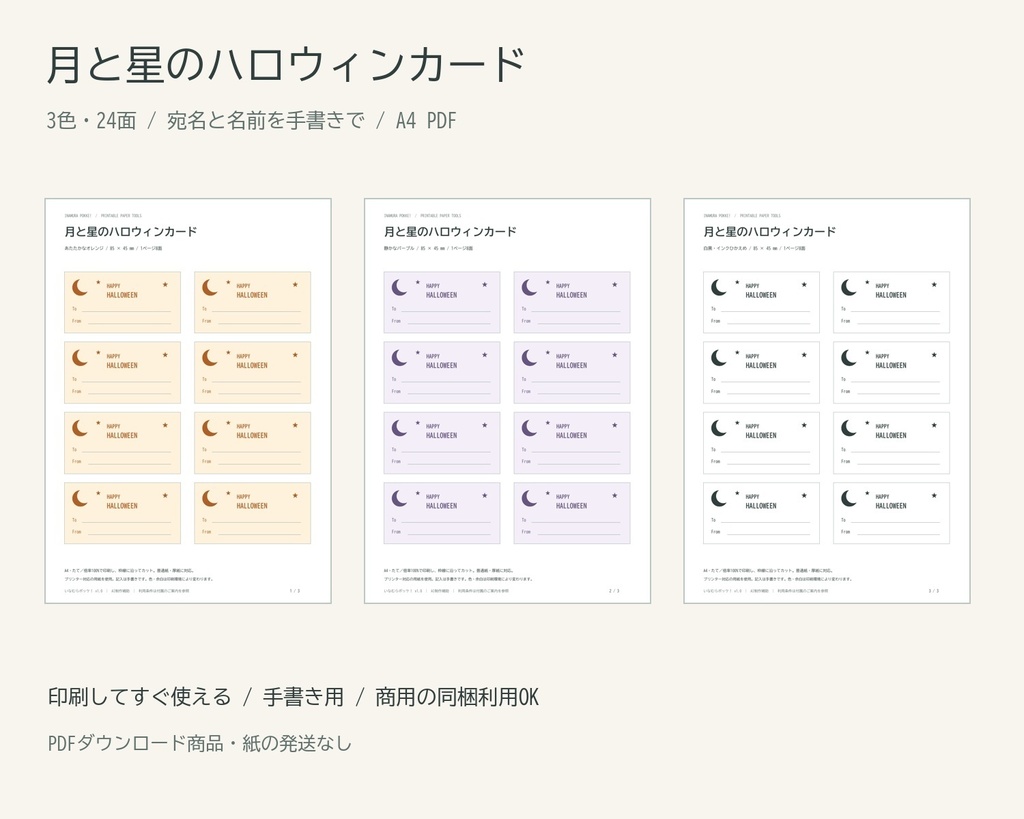Viewport: 1024px width, 819px height.
Task: Click the title inside the purple sheet preview
Action: (x=450, y=232)
